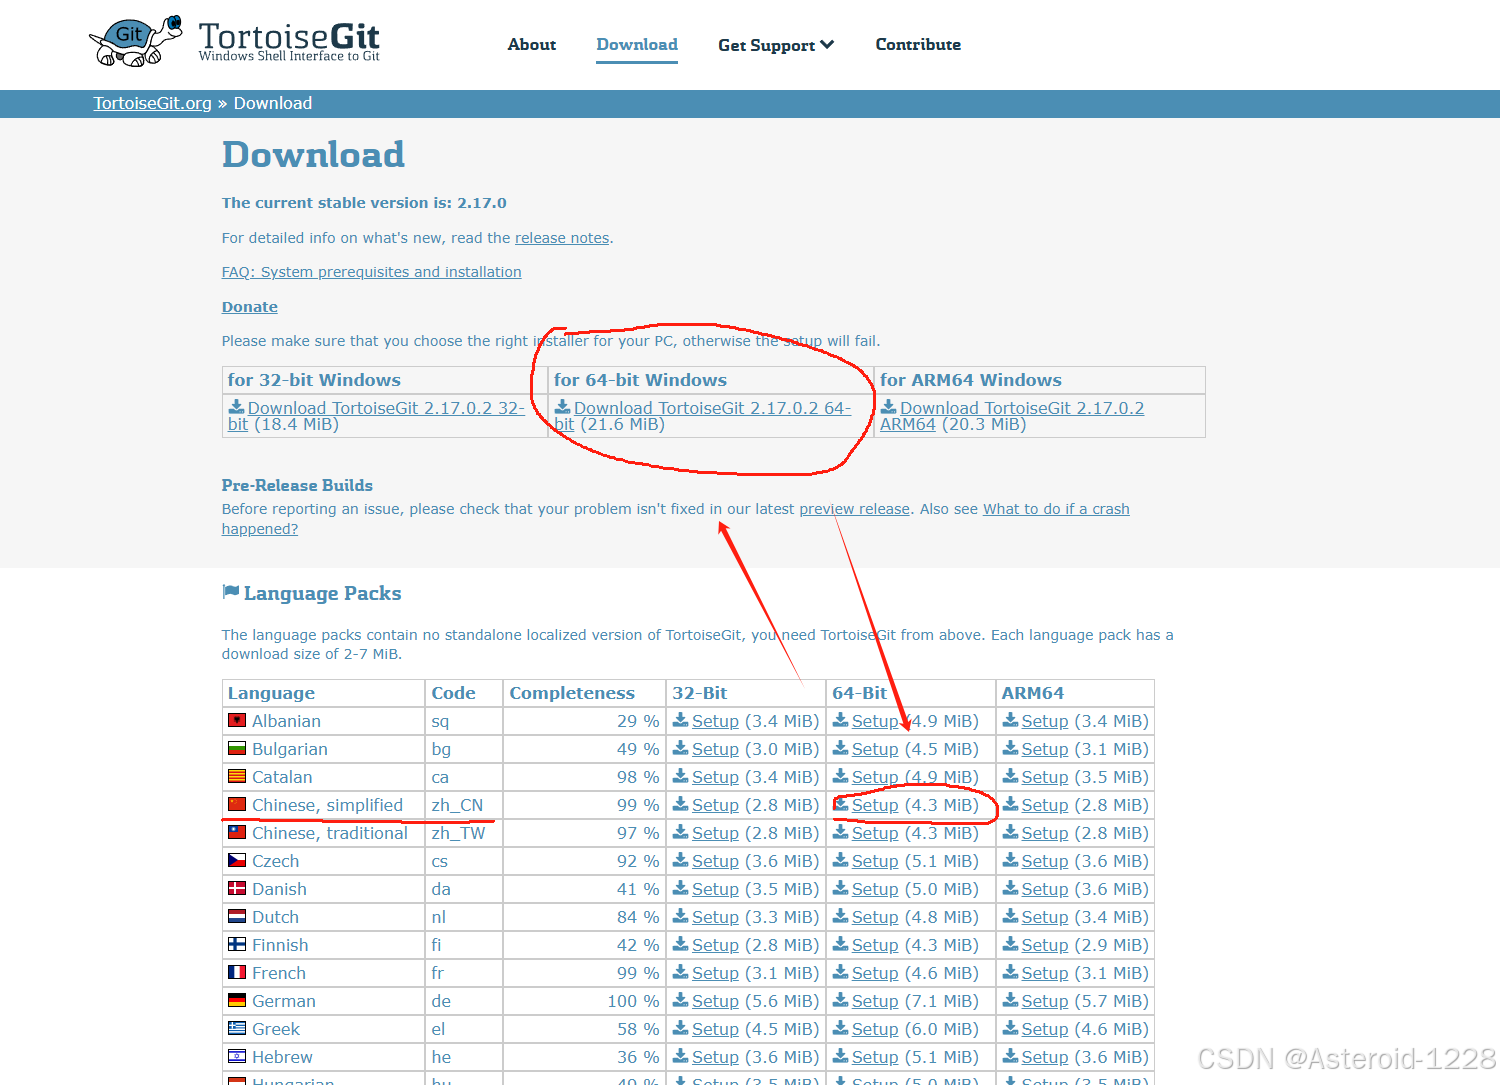1500x1085 pixels.
Task: Open the Contribute menu item
Action: click(x=918, y=44)
